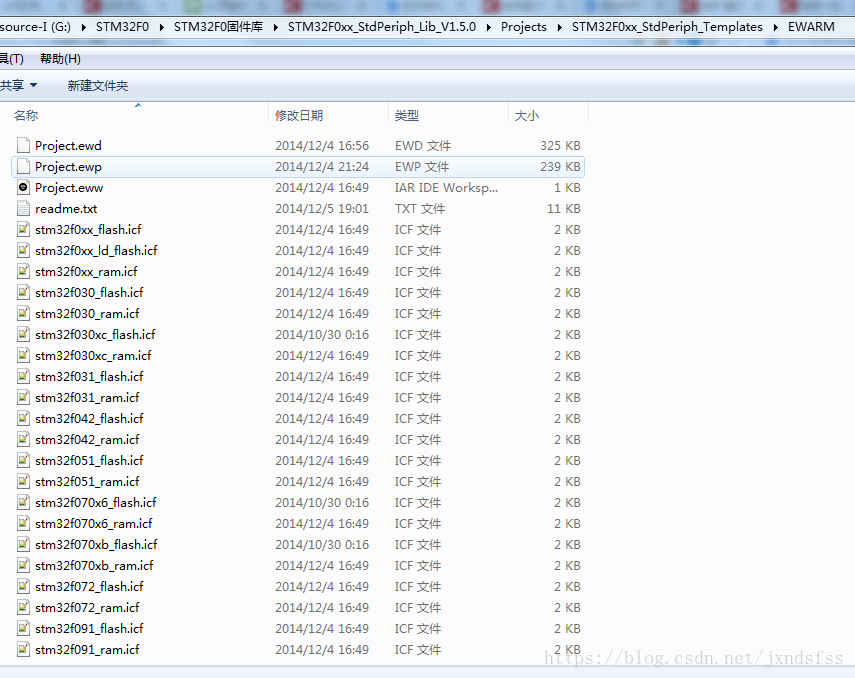Open the 共享 dropdown in toolbar
The height and width of the screenshot is (678, 855).
[x=17, y=86]
